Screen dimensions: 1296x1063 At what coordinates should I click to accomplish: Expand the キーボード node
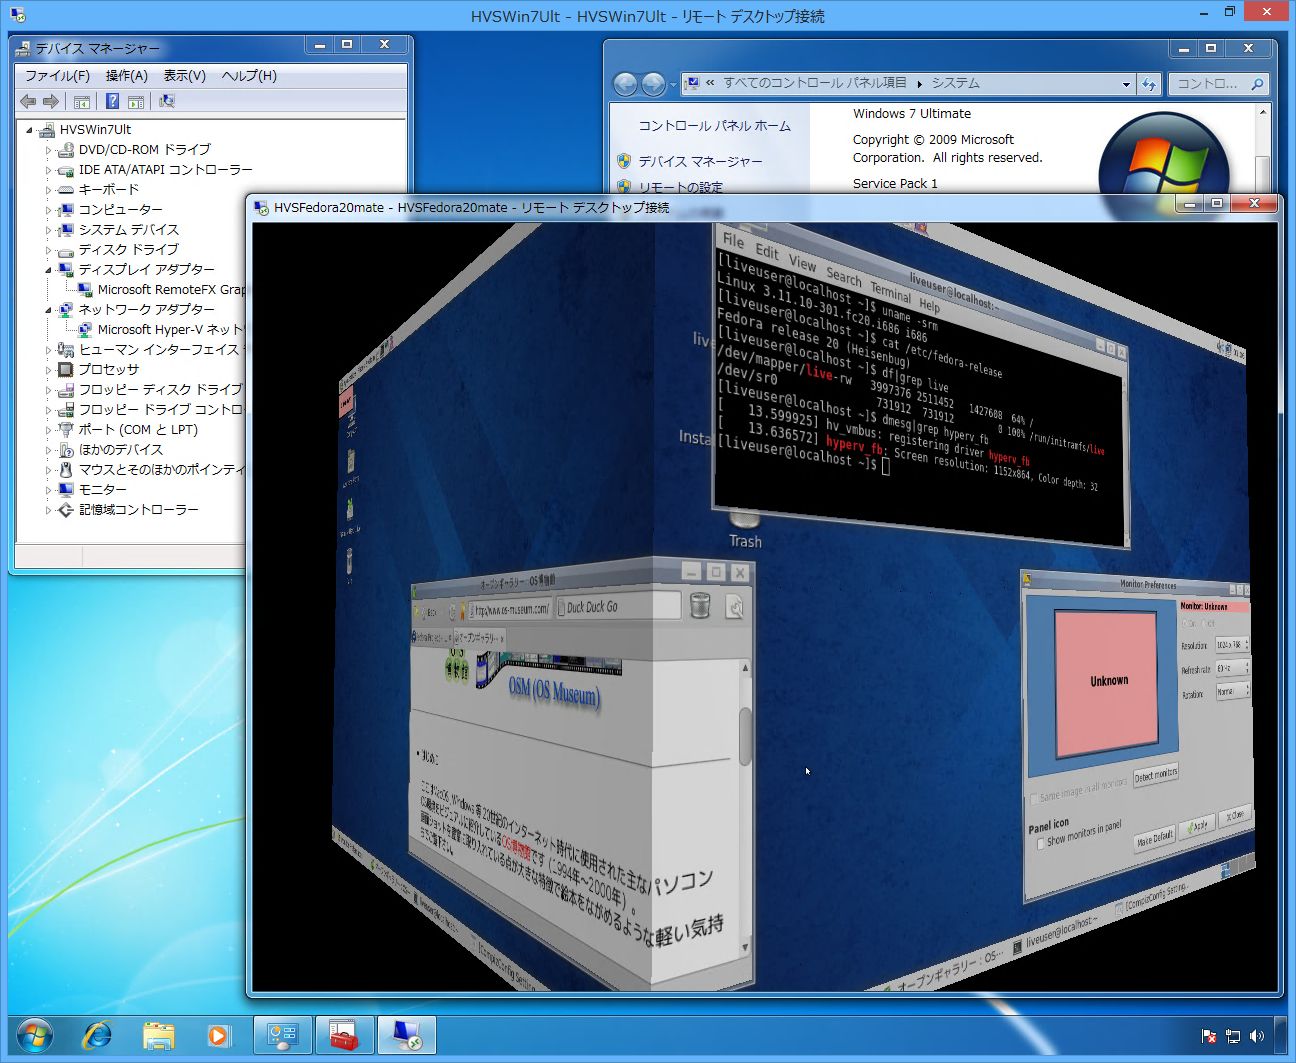coord(48,190)
